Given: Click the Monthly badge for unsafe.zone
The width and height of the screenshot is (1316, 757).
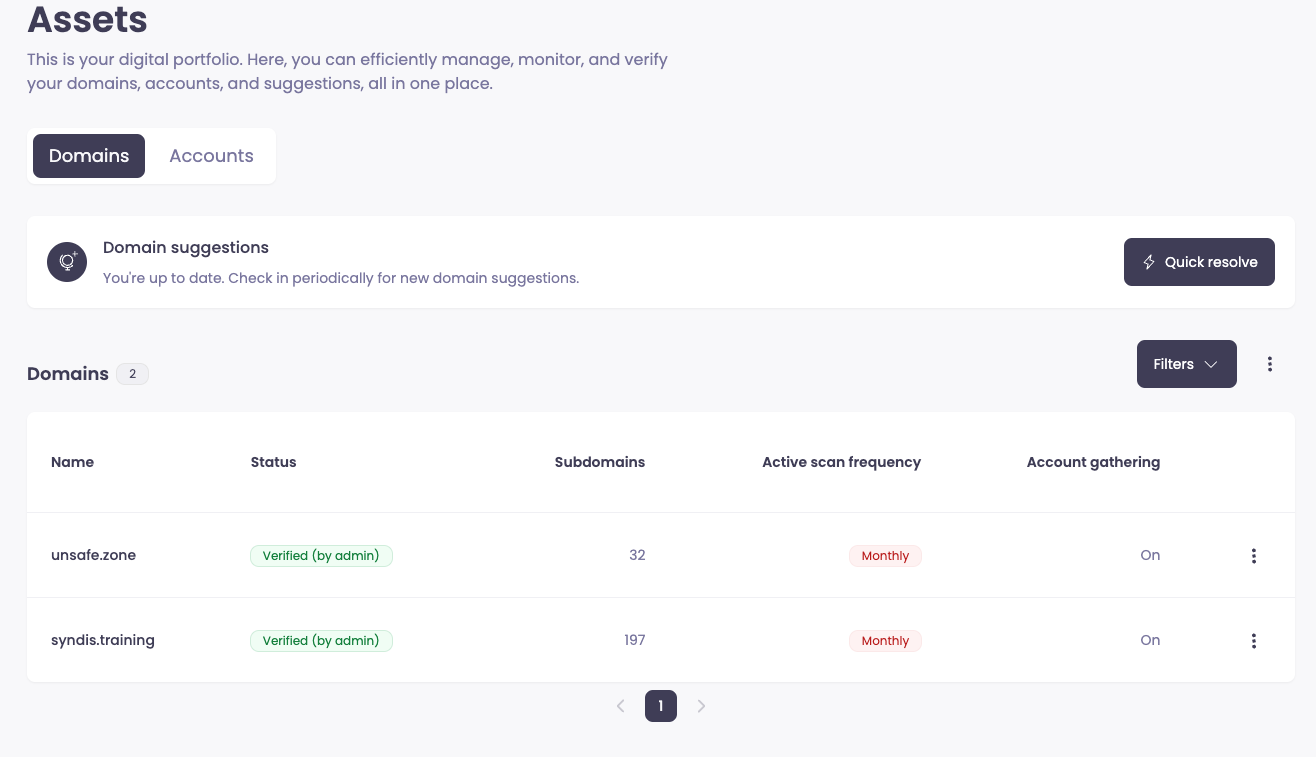Looking at the screenshot, I should click(885, 556).
